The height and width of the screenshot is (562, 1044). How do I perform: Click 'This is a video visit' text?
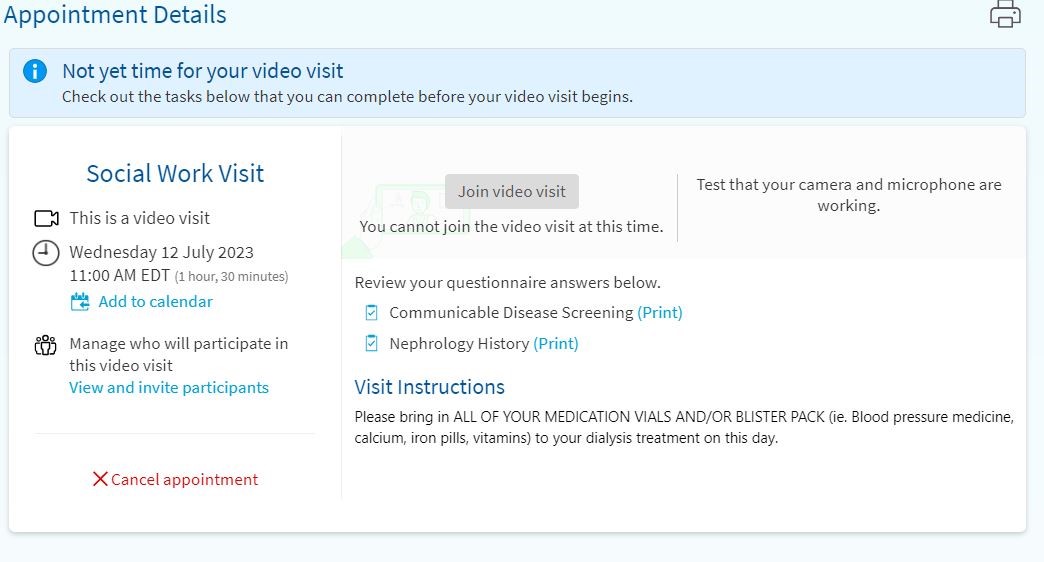pos(139,218)
